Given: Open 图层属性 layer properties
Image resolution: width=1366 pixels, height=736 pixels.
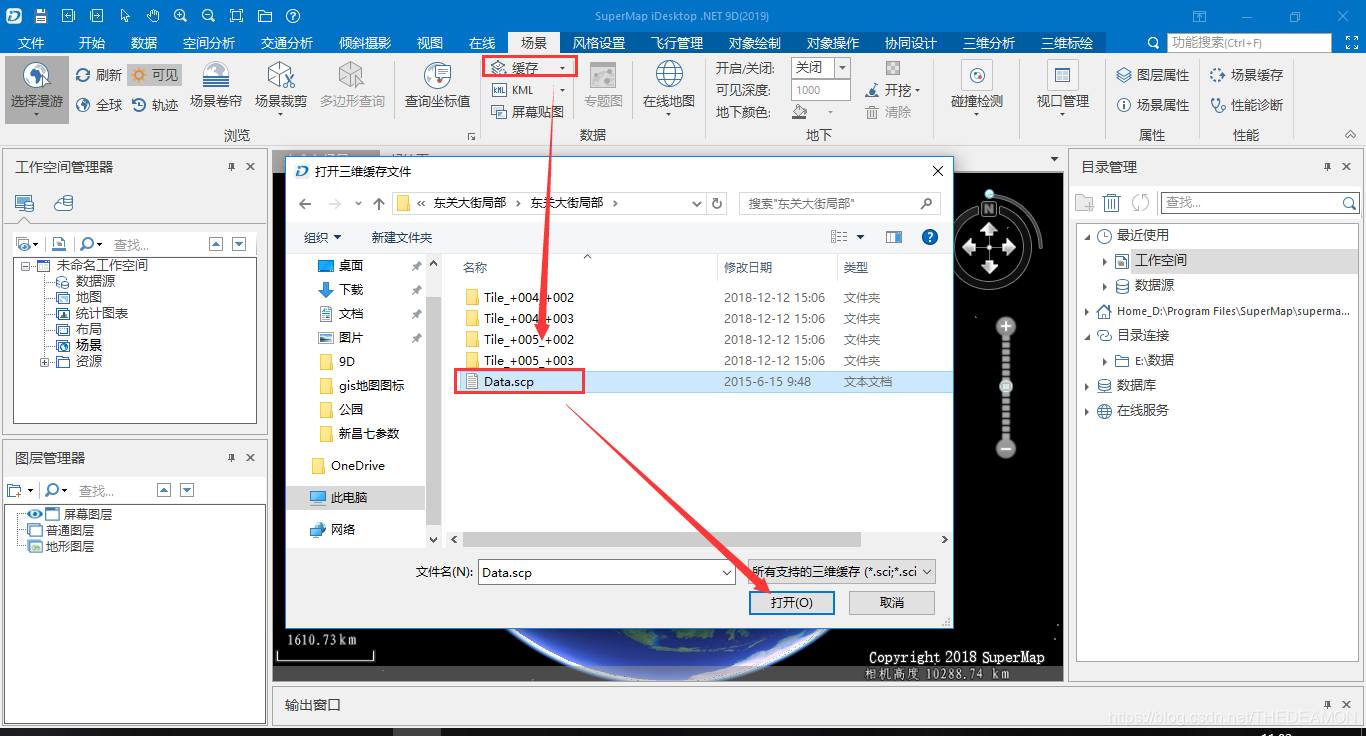Looking at the screenshot, I should [x=1153, y=75].
